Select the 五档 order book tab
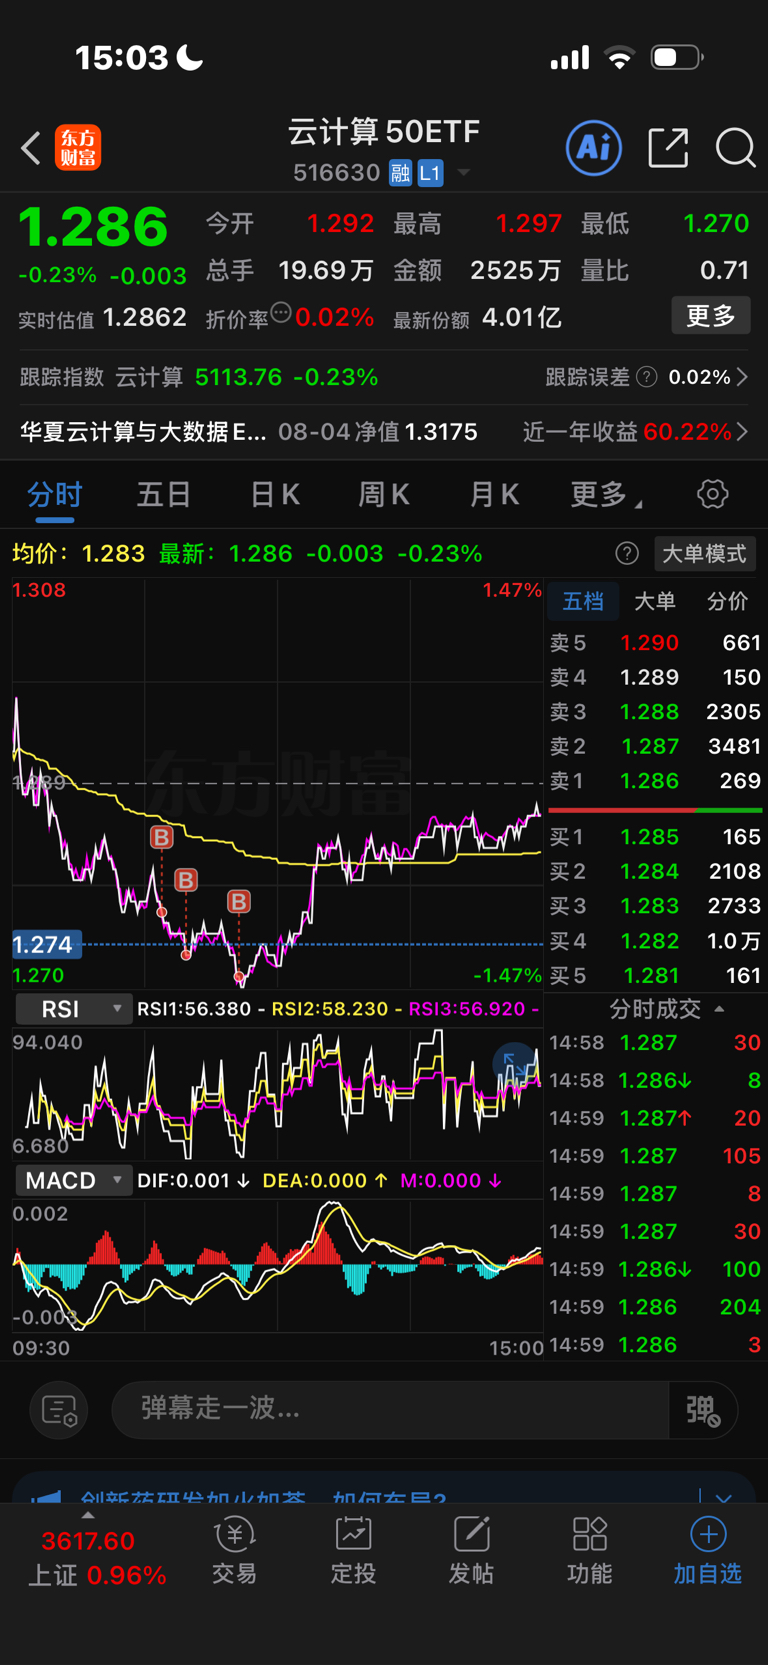Image resolution: width=769 pixels, height=1665 pixels. tap(583, 601)
